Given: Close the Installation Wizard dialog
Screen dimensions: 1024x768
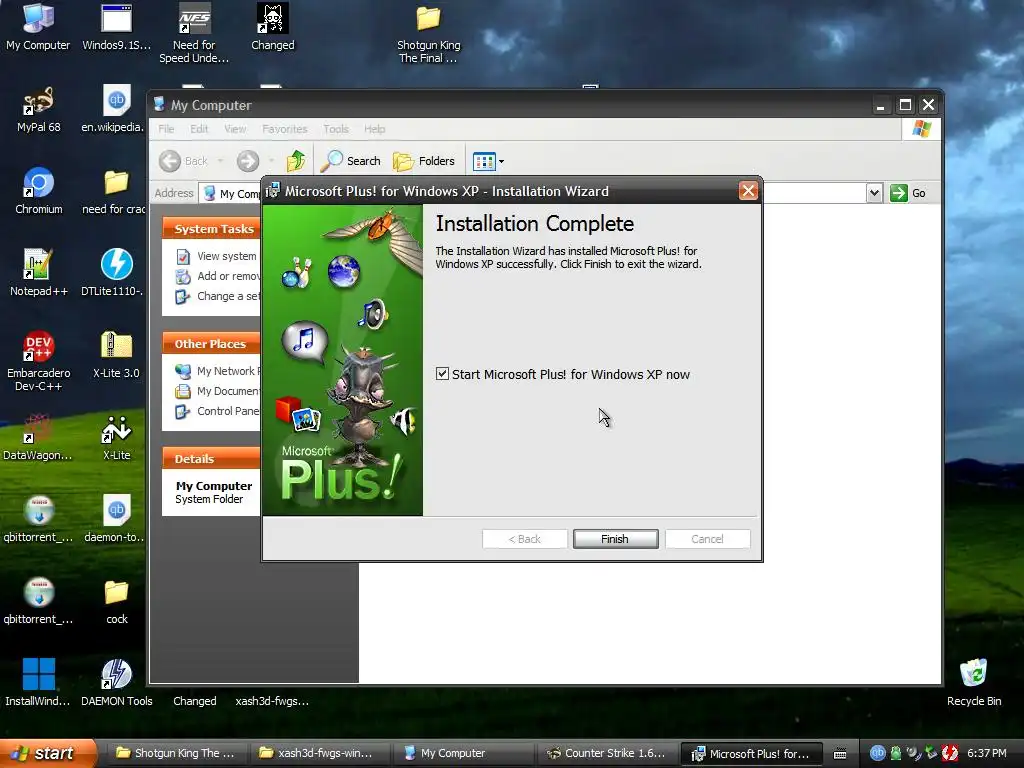Looking at the screenshot, I should [748, 191].
